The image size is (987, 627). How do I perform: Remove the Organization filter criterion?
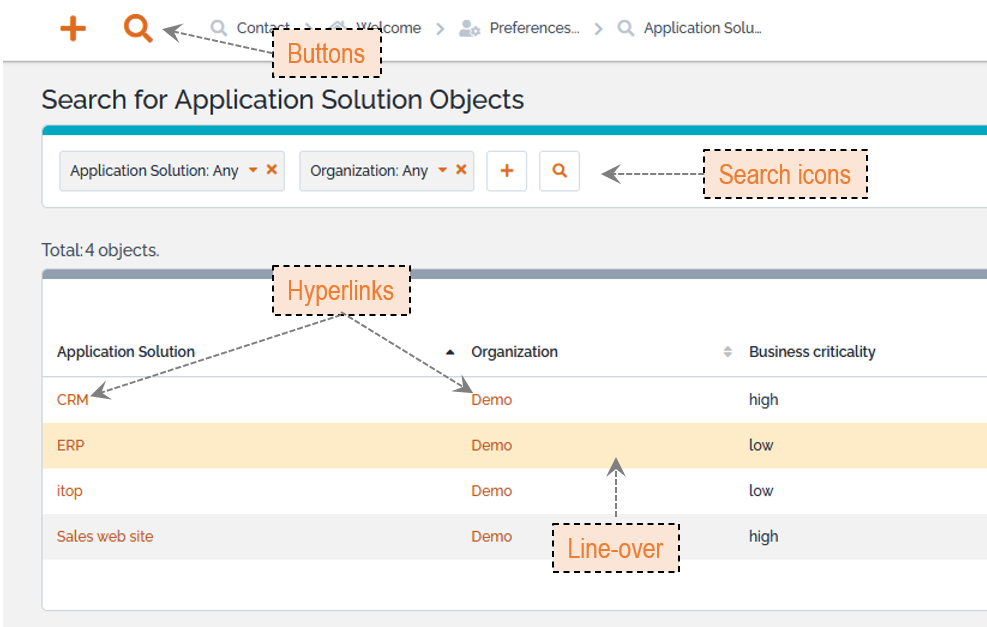(x=461, y=170)
